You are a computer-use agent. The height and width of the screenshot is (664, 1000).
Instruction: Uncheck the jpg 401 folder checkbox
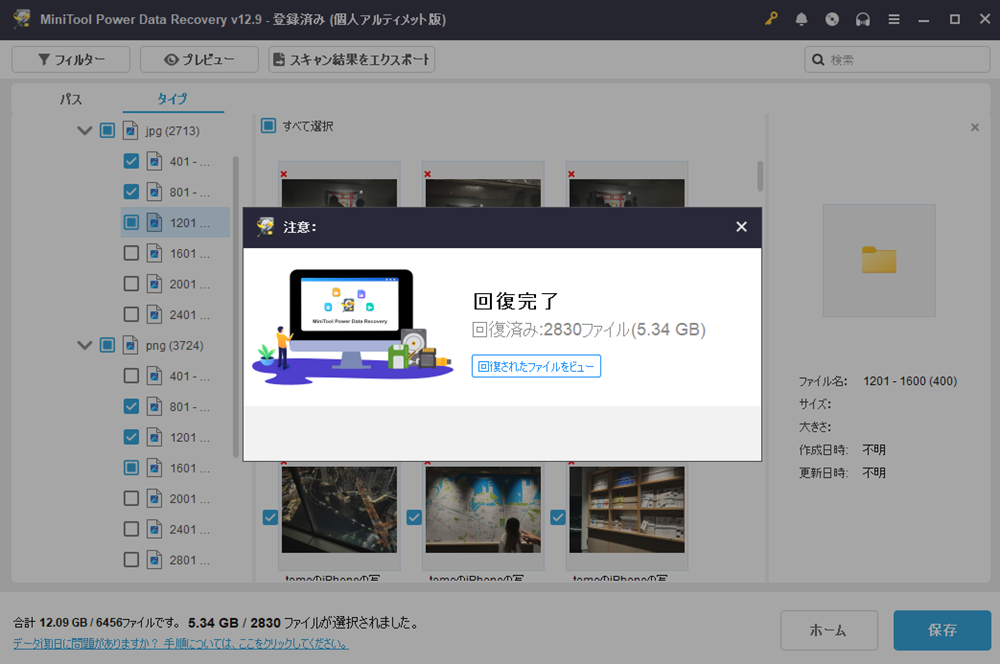click(x=131, y=161)
